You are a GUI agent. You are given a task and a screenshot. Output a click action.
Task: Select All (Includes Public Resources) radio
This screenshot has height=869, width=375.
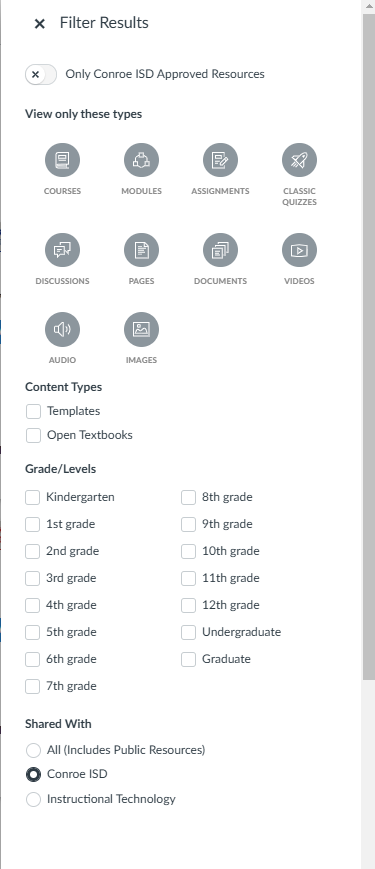[x=33, y=750]
